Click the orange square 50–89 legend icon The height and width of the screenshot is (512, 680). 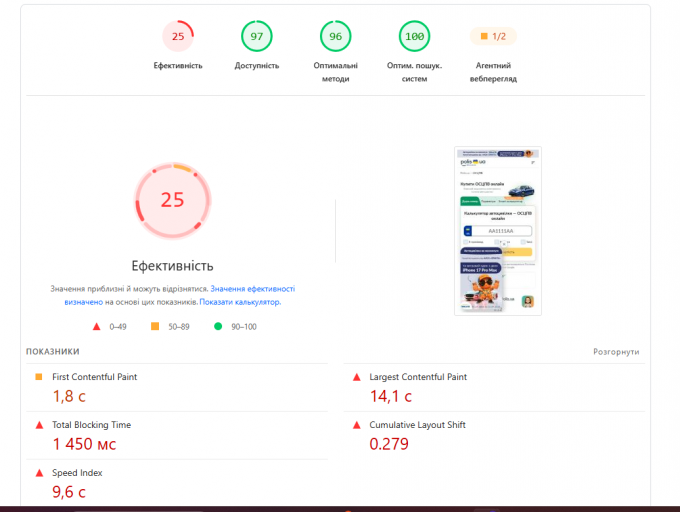155,326
